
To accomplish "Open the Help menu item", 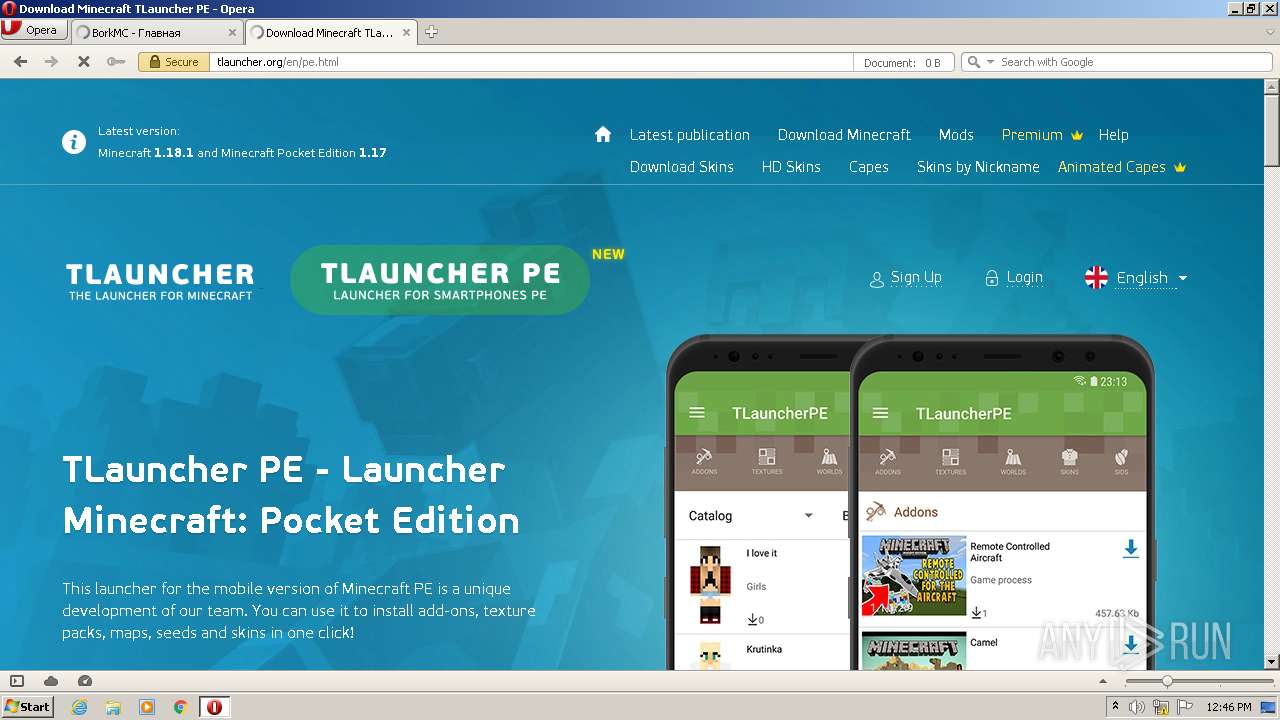I will [x=1113, y=135].
